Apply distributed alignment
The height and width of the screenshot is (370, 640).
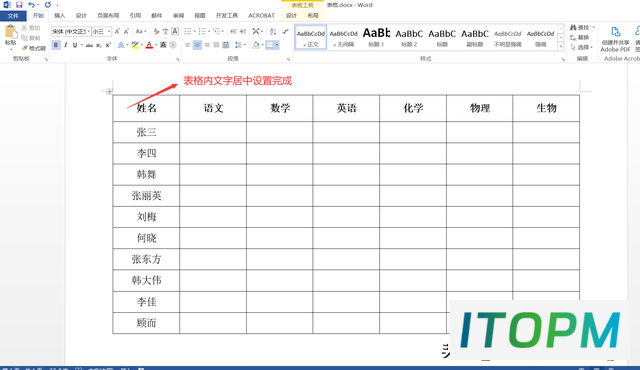[225, 45]
